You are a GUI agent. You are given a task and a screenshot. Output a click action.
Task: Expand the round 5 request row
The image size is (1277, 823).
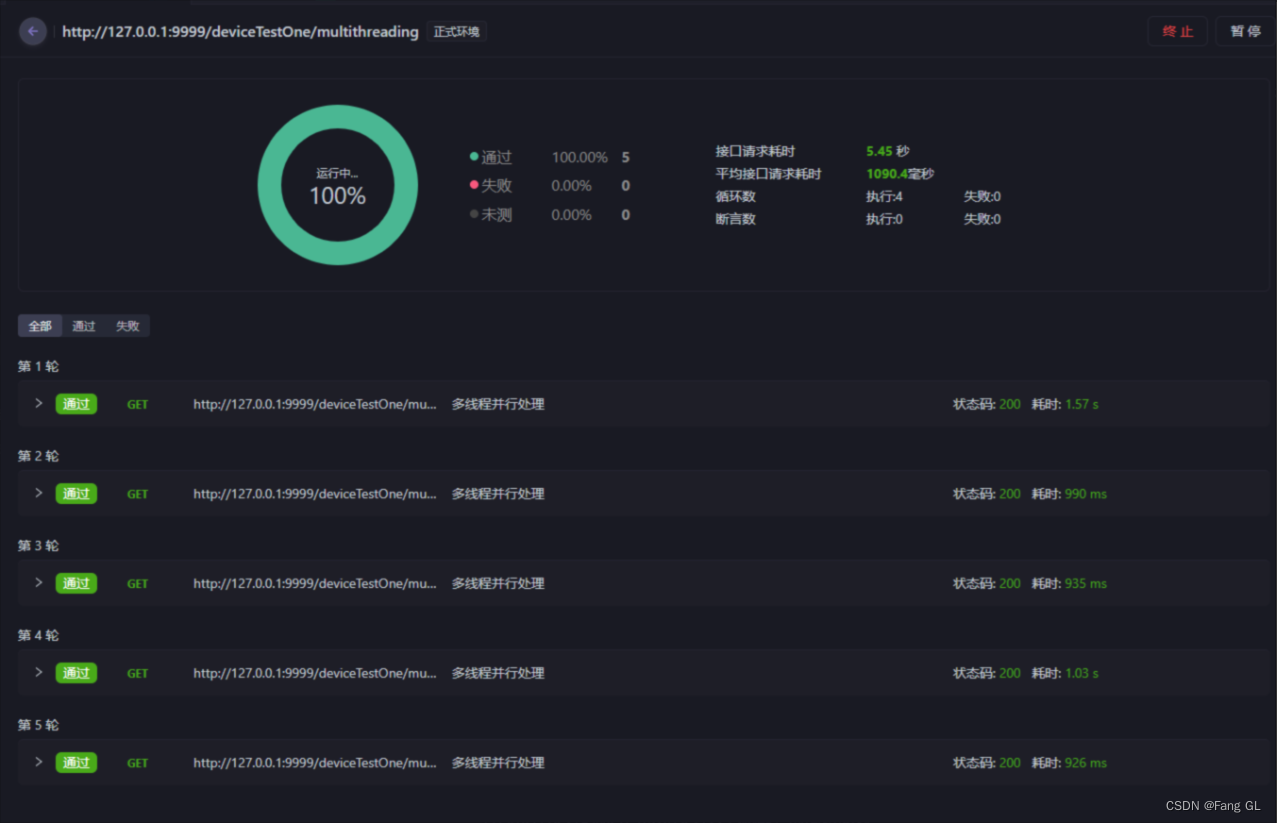coord(39,762)
